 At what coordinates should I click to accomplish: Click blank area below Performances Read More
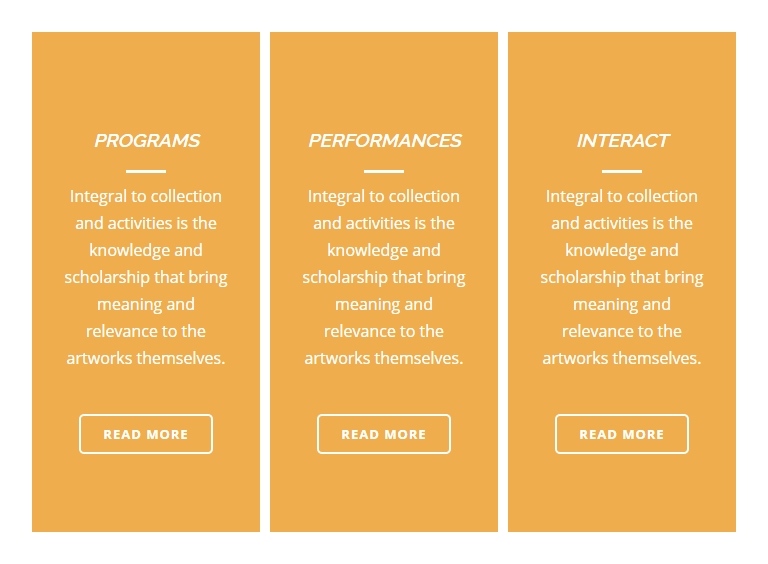384,494
